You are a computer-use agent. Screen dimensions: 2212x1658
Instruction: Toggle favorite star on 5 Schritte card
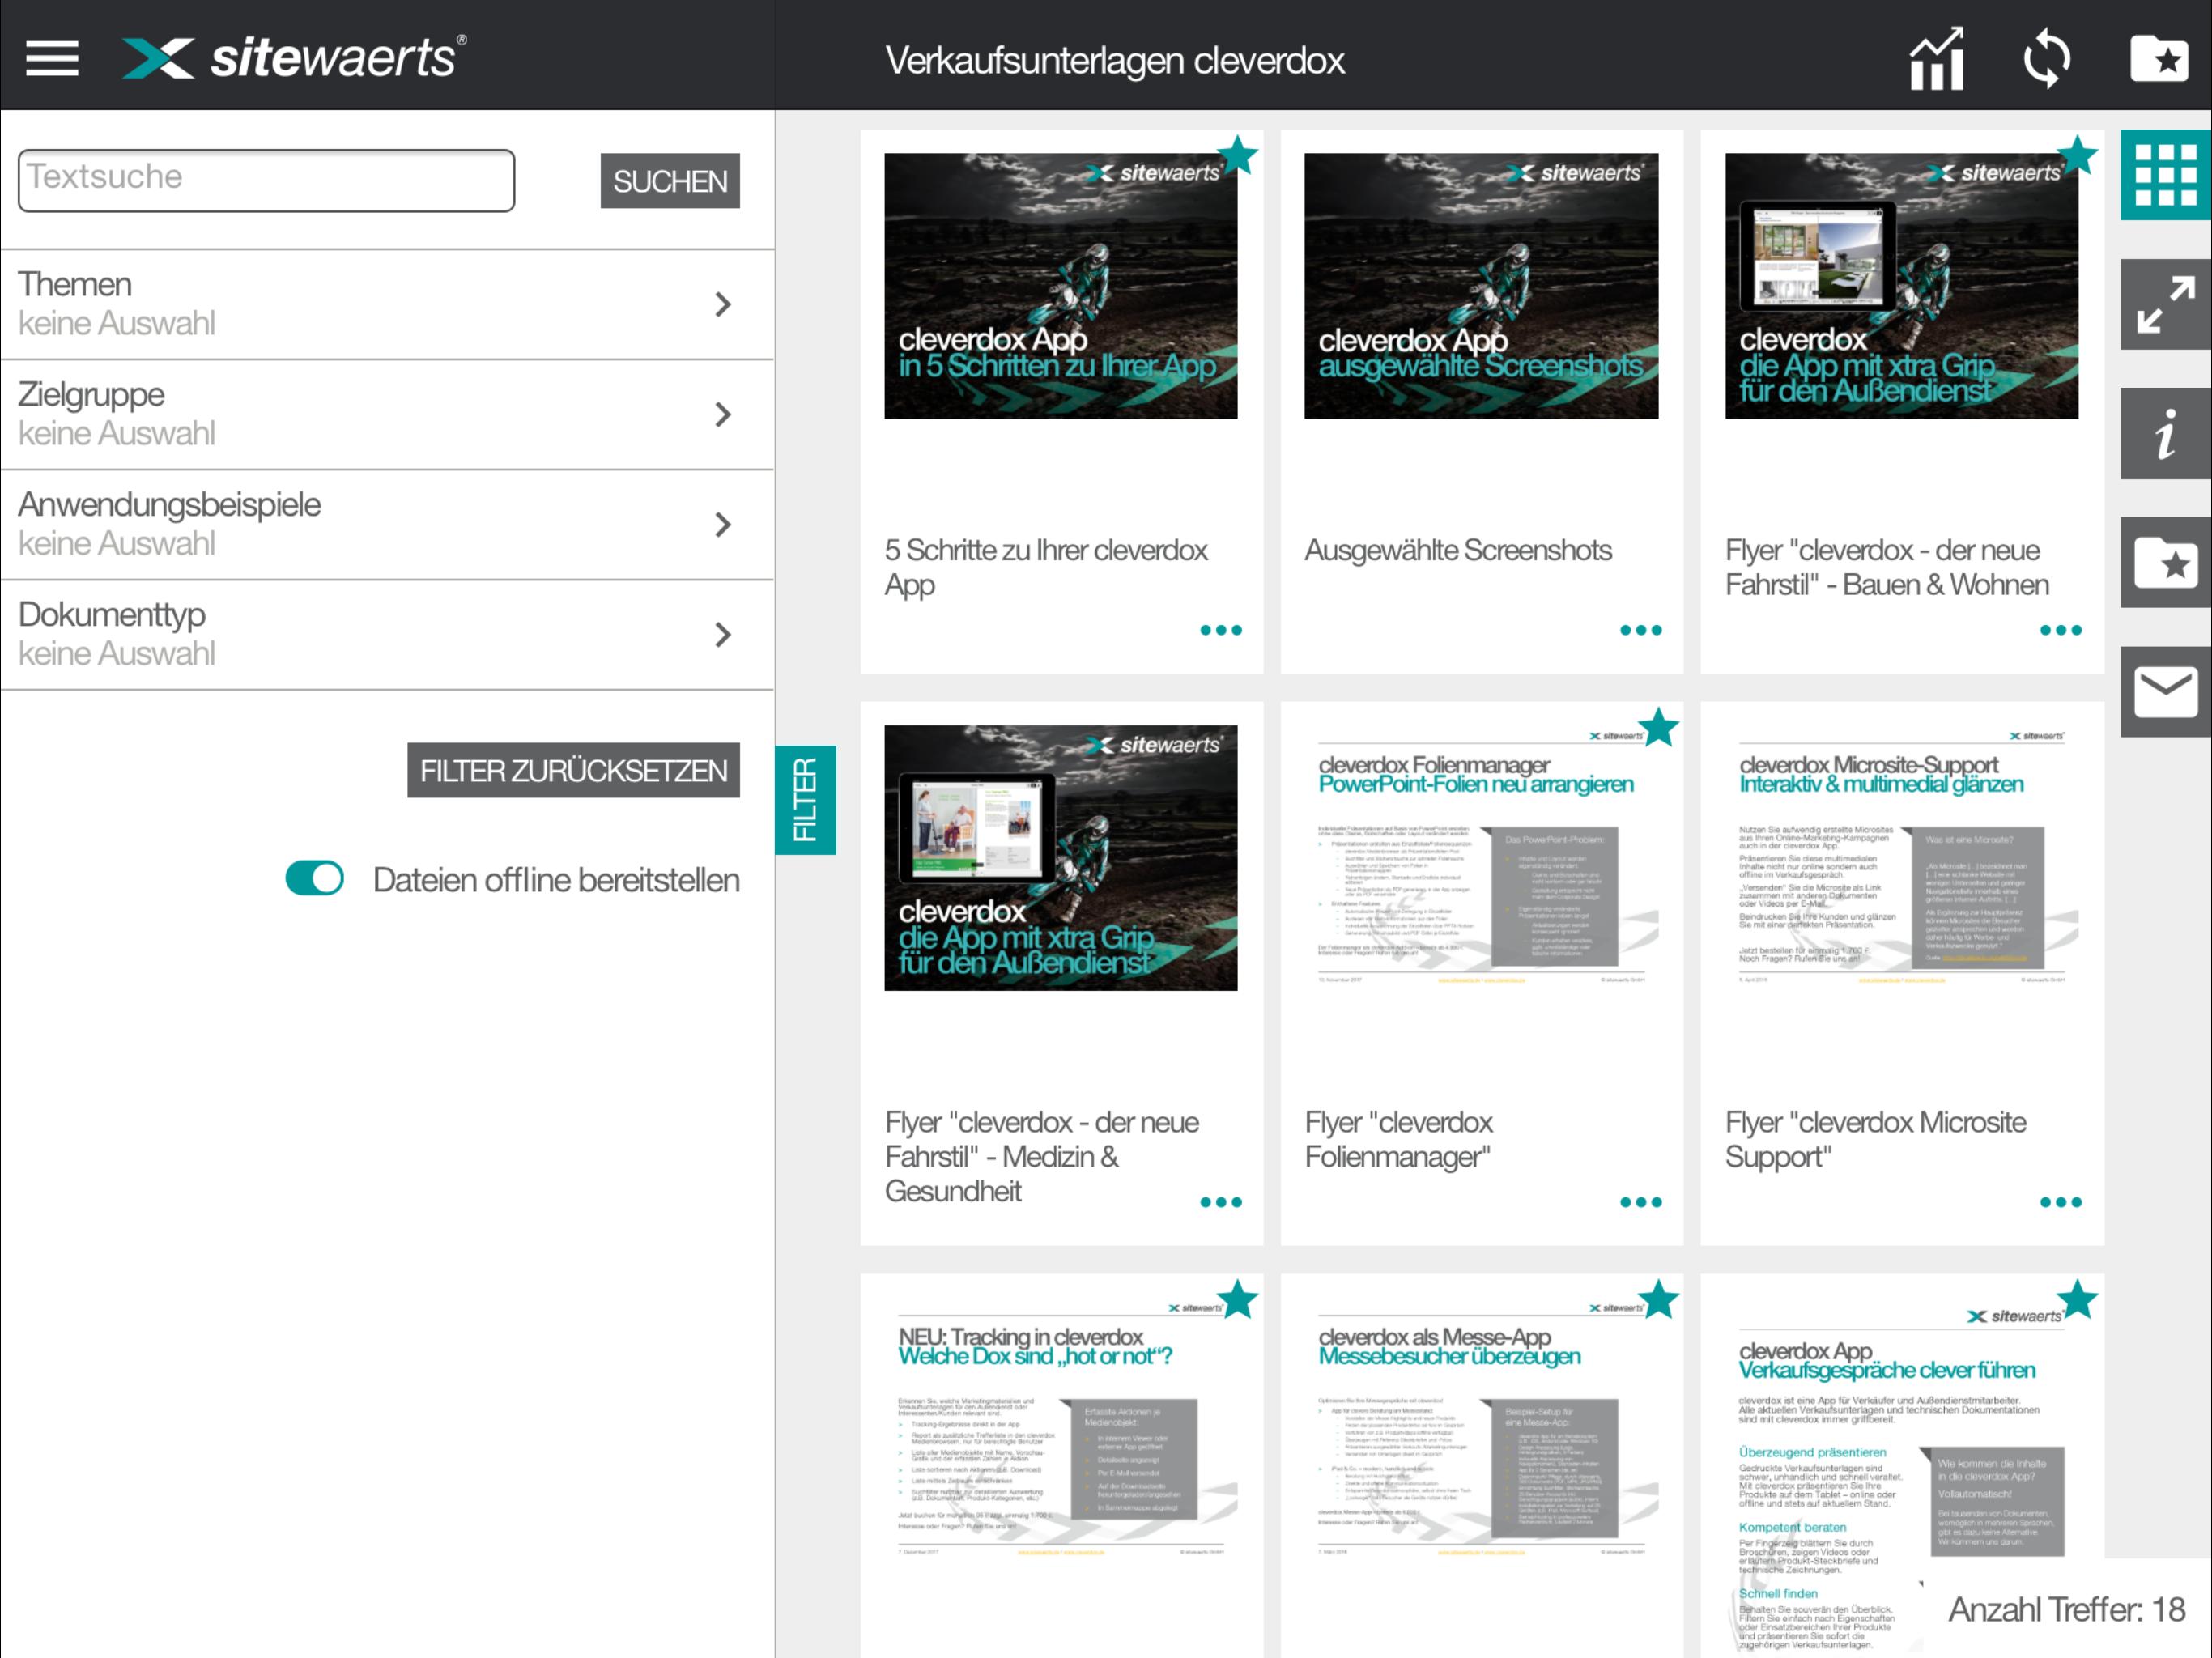coord(1238,155)
